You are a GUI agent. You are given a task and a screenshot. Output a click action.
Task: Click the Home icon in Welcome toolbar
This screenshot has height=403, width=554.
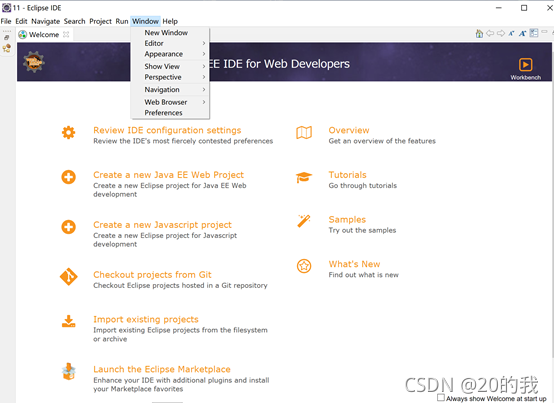click(x=479, y=34)
